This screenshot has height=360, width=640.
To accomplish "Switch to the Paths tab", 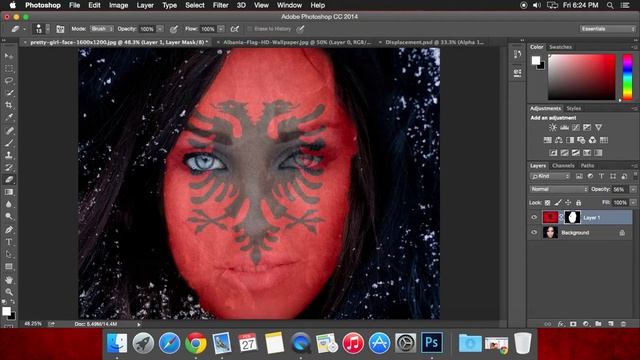I will click(587, 166).
